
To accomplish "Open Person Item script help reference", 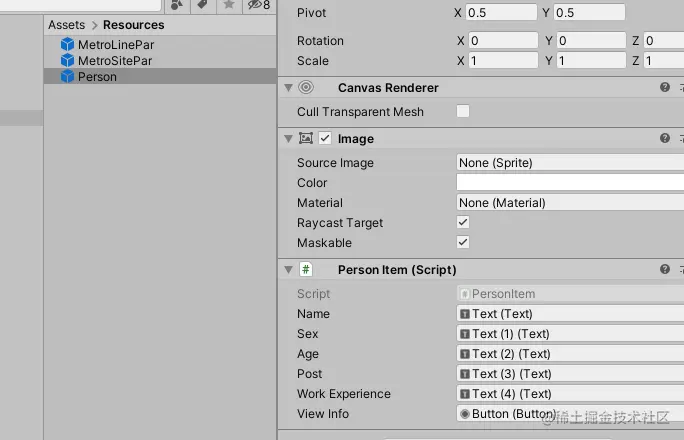I will pyautogui.click(x=665, y=269).
